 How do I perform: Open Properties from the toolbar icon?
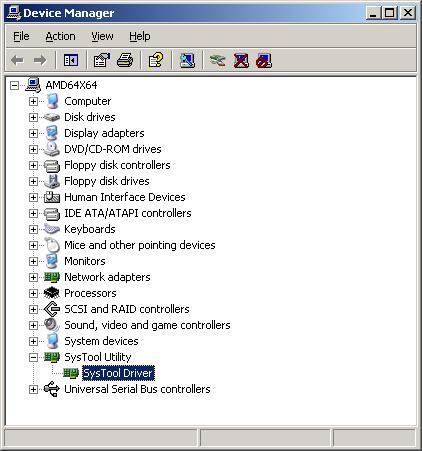point(102,60)
